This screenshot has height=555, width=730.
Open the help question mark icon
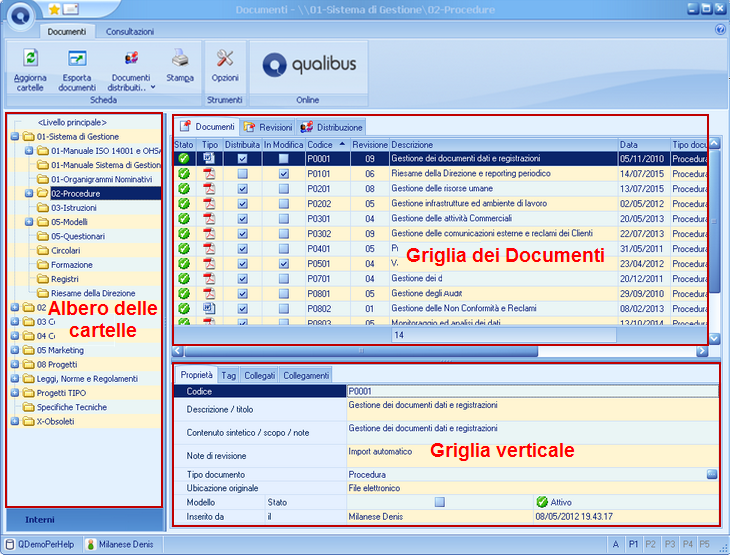tap(720, 30)
